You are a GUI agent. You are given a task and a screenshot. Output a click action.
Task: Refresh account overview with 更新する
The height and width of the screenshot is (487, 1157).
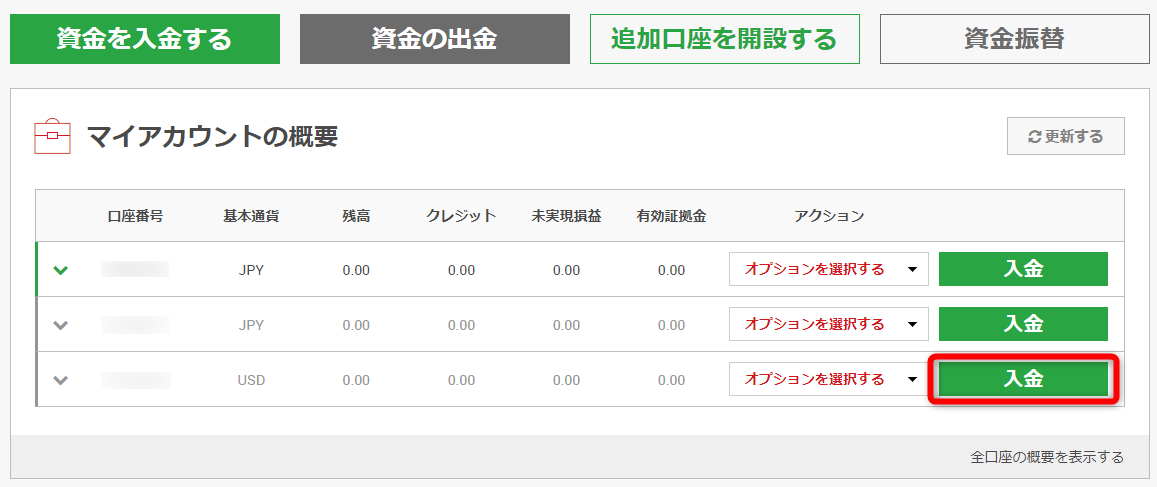pyautogui.click(x=1066, y=136)
